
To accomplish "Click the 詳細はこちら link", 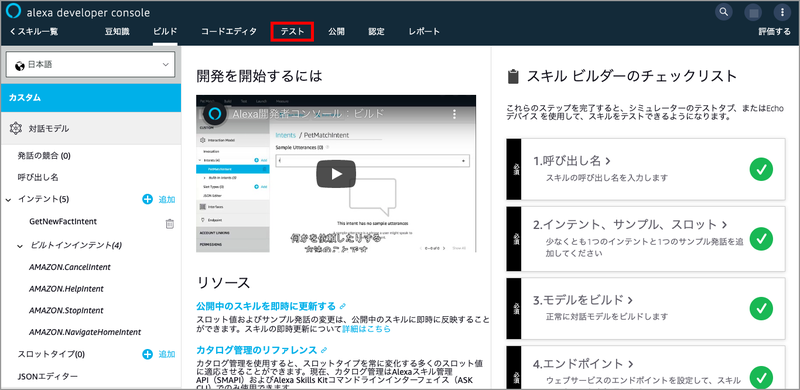I will click(x=367, y=329).
